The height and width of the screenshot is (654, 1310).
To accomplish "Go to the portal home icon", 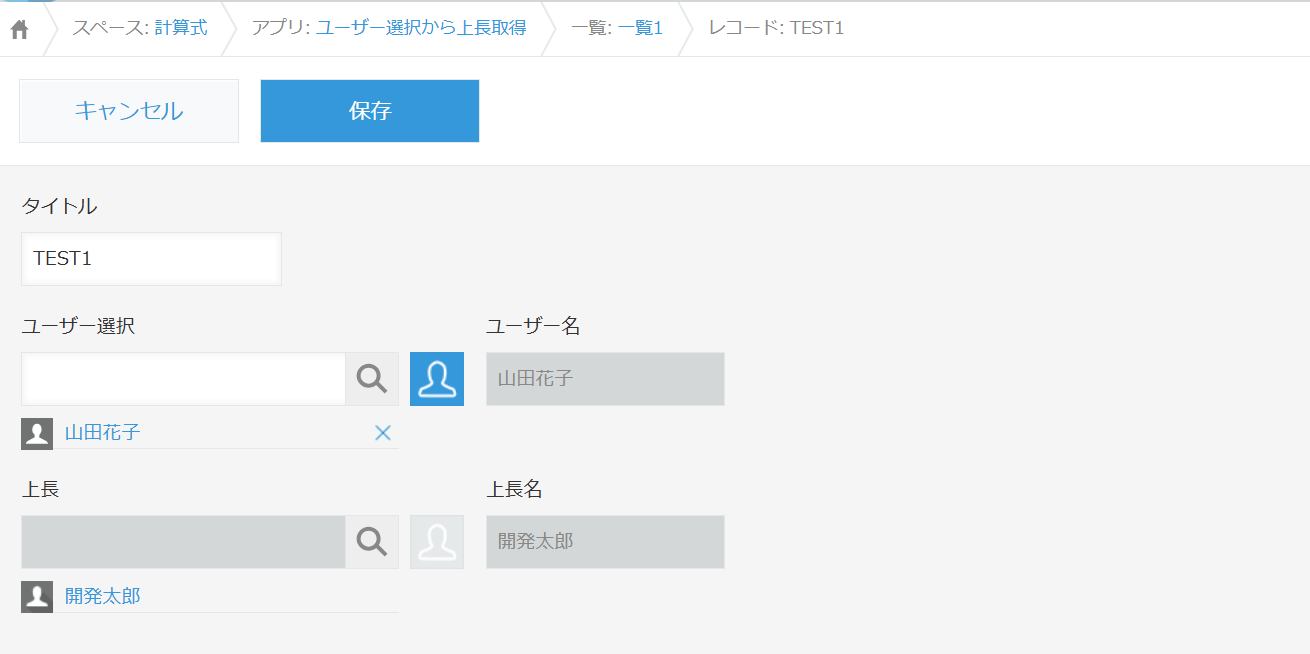I will 19,29.
